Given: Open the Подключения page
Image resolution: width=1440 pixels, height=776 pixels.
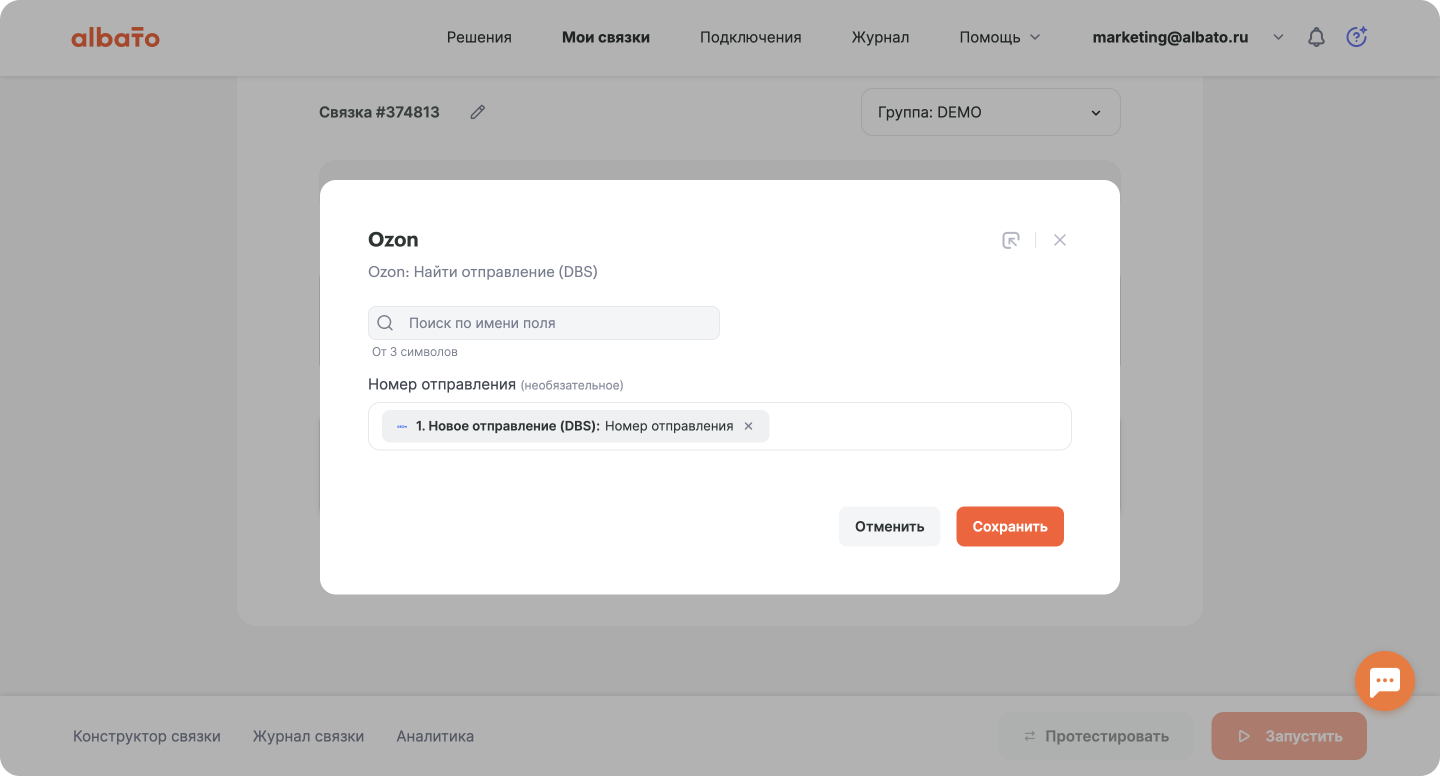Looking at the screenshot, I should 751,37.
